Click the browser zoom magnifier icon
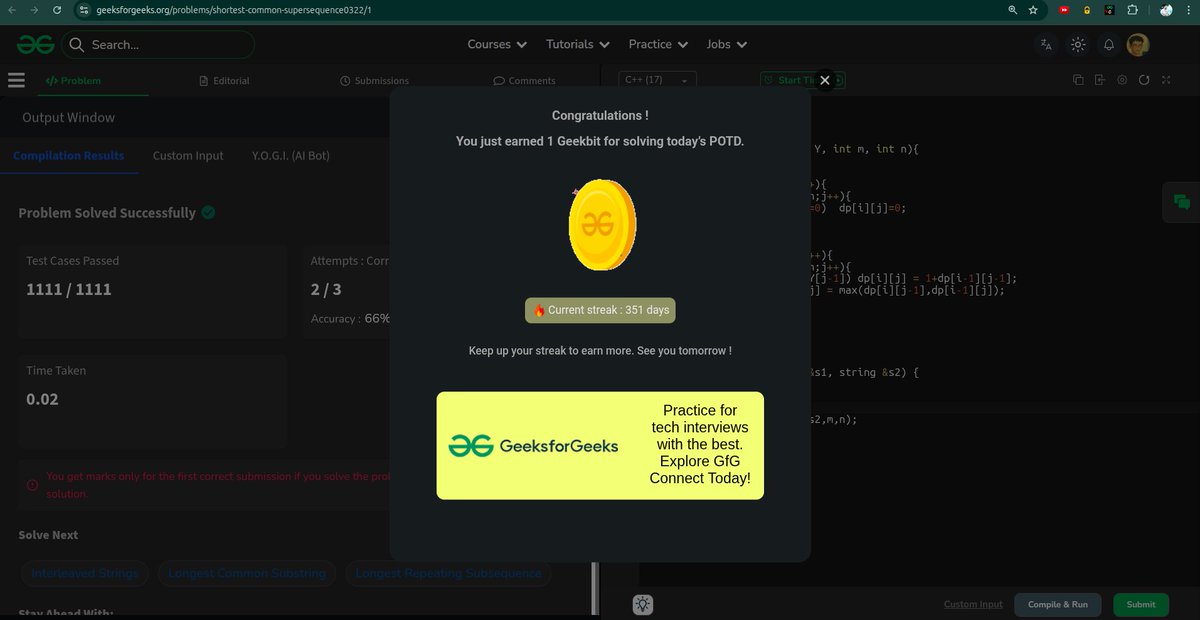 (1013, 10)
